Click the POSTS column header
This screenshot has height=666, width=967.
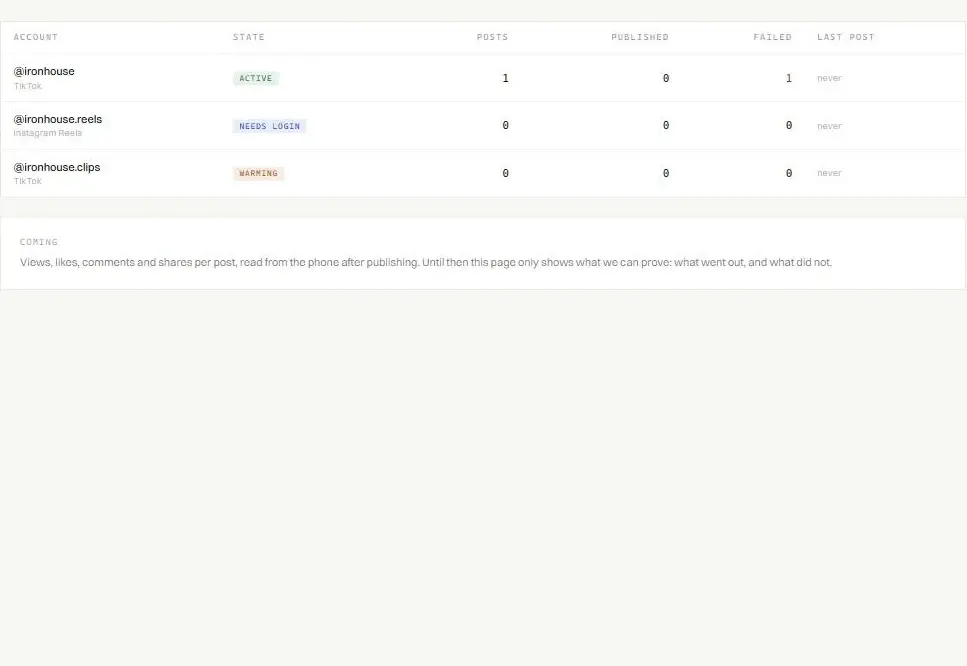[492, 37]
